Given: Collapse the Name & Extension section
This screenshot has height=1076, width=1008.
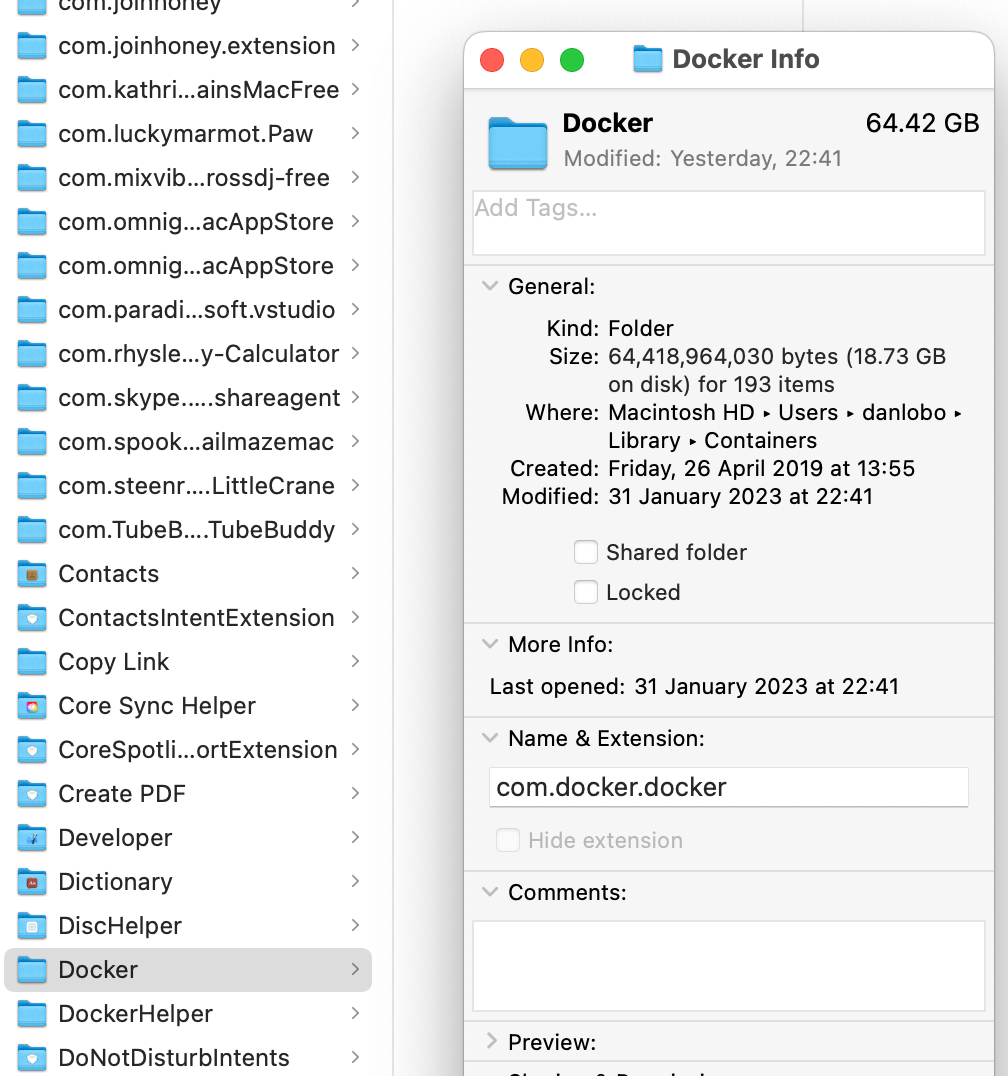Looking at the screenshot, I should point(490,738).
